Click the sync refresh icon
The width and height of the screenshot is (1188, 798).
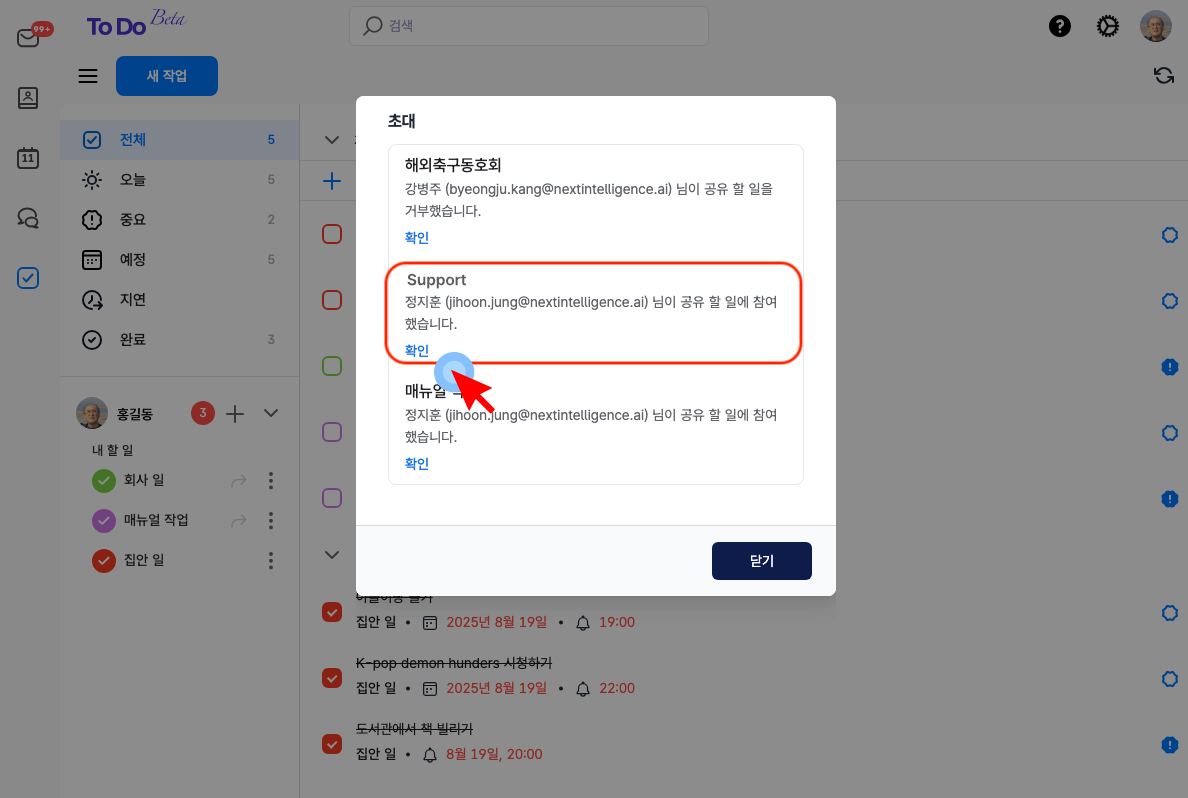point(1163,76)
